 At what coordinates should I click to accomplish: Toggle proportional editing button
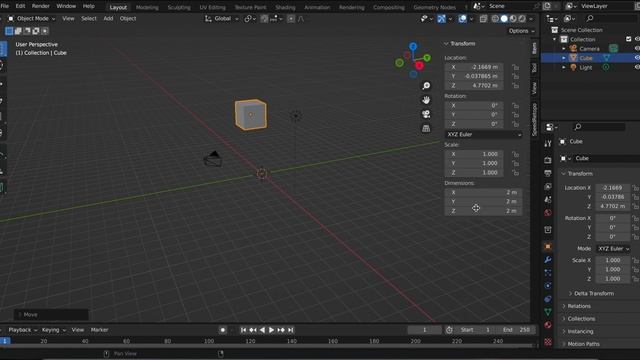[291, 19]
